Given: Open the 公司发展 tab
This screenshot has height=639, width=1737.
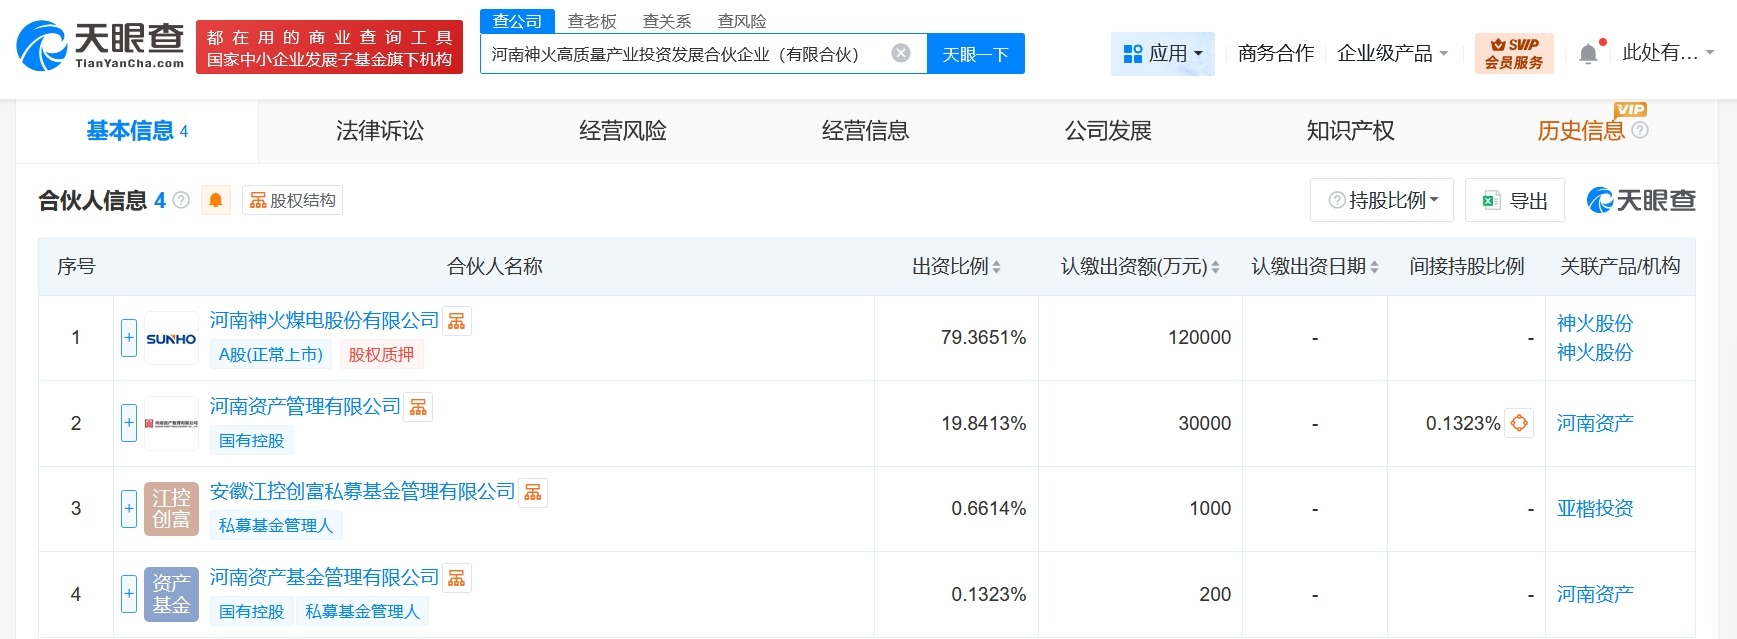Looking at the screenshot, I should pyautogui.click(x=1108, y=131).
